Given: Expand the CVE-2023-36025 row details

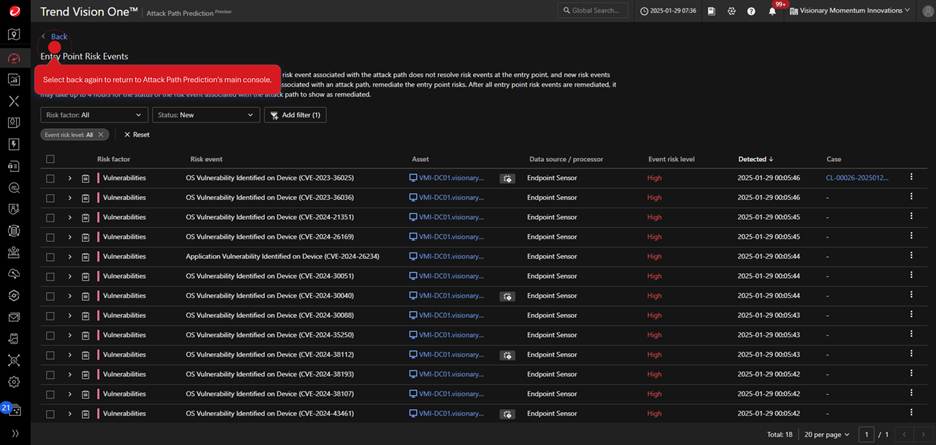Looking at the screenshot, I should click(x=69, y=178).
